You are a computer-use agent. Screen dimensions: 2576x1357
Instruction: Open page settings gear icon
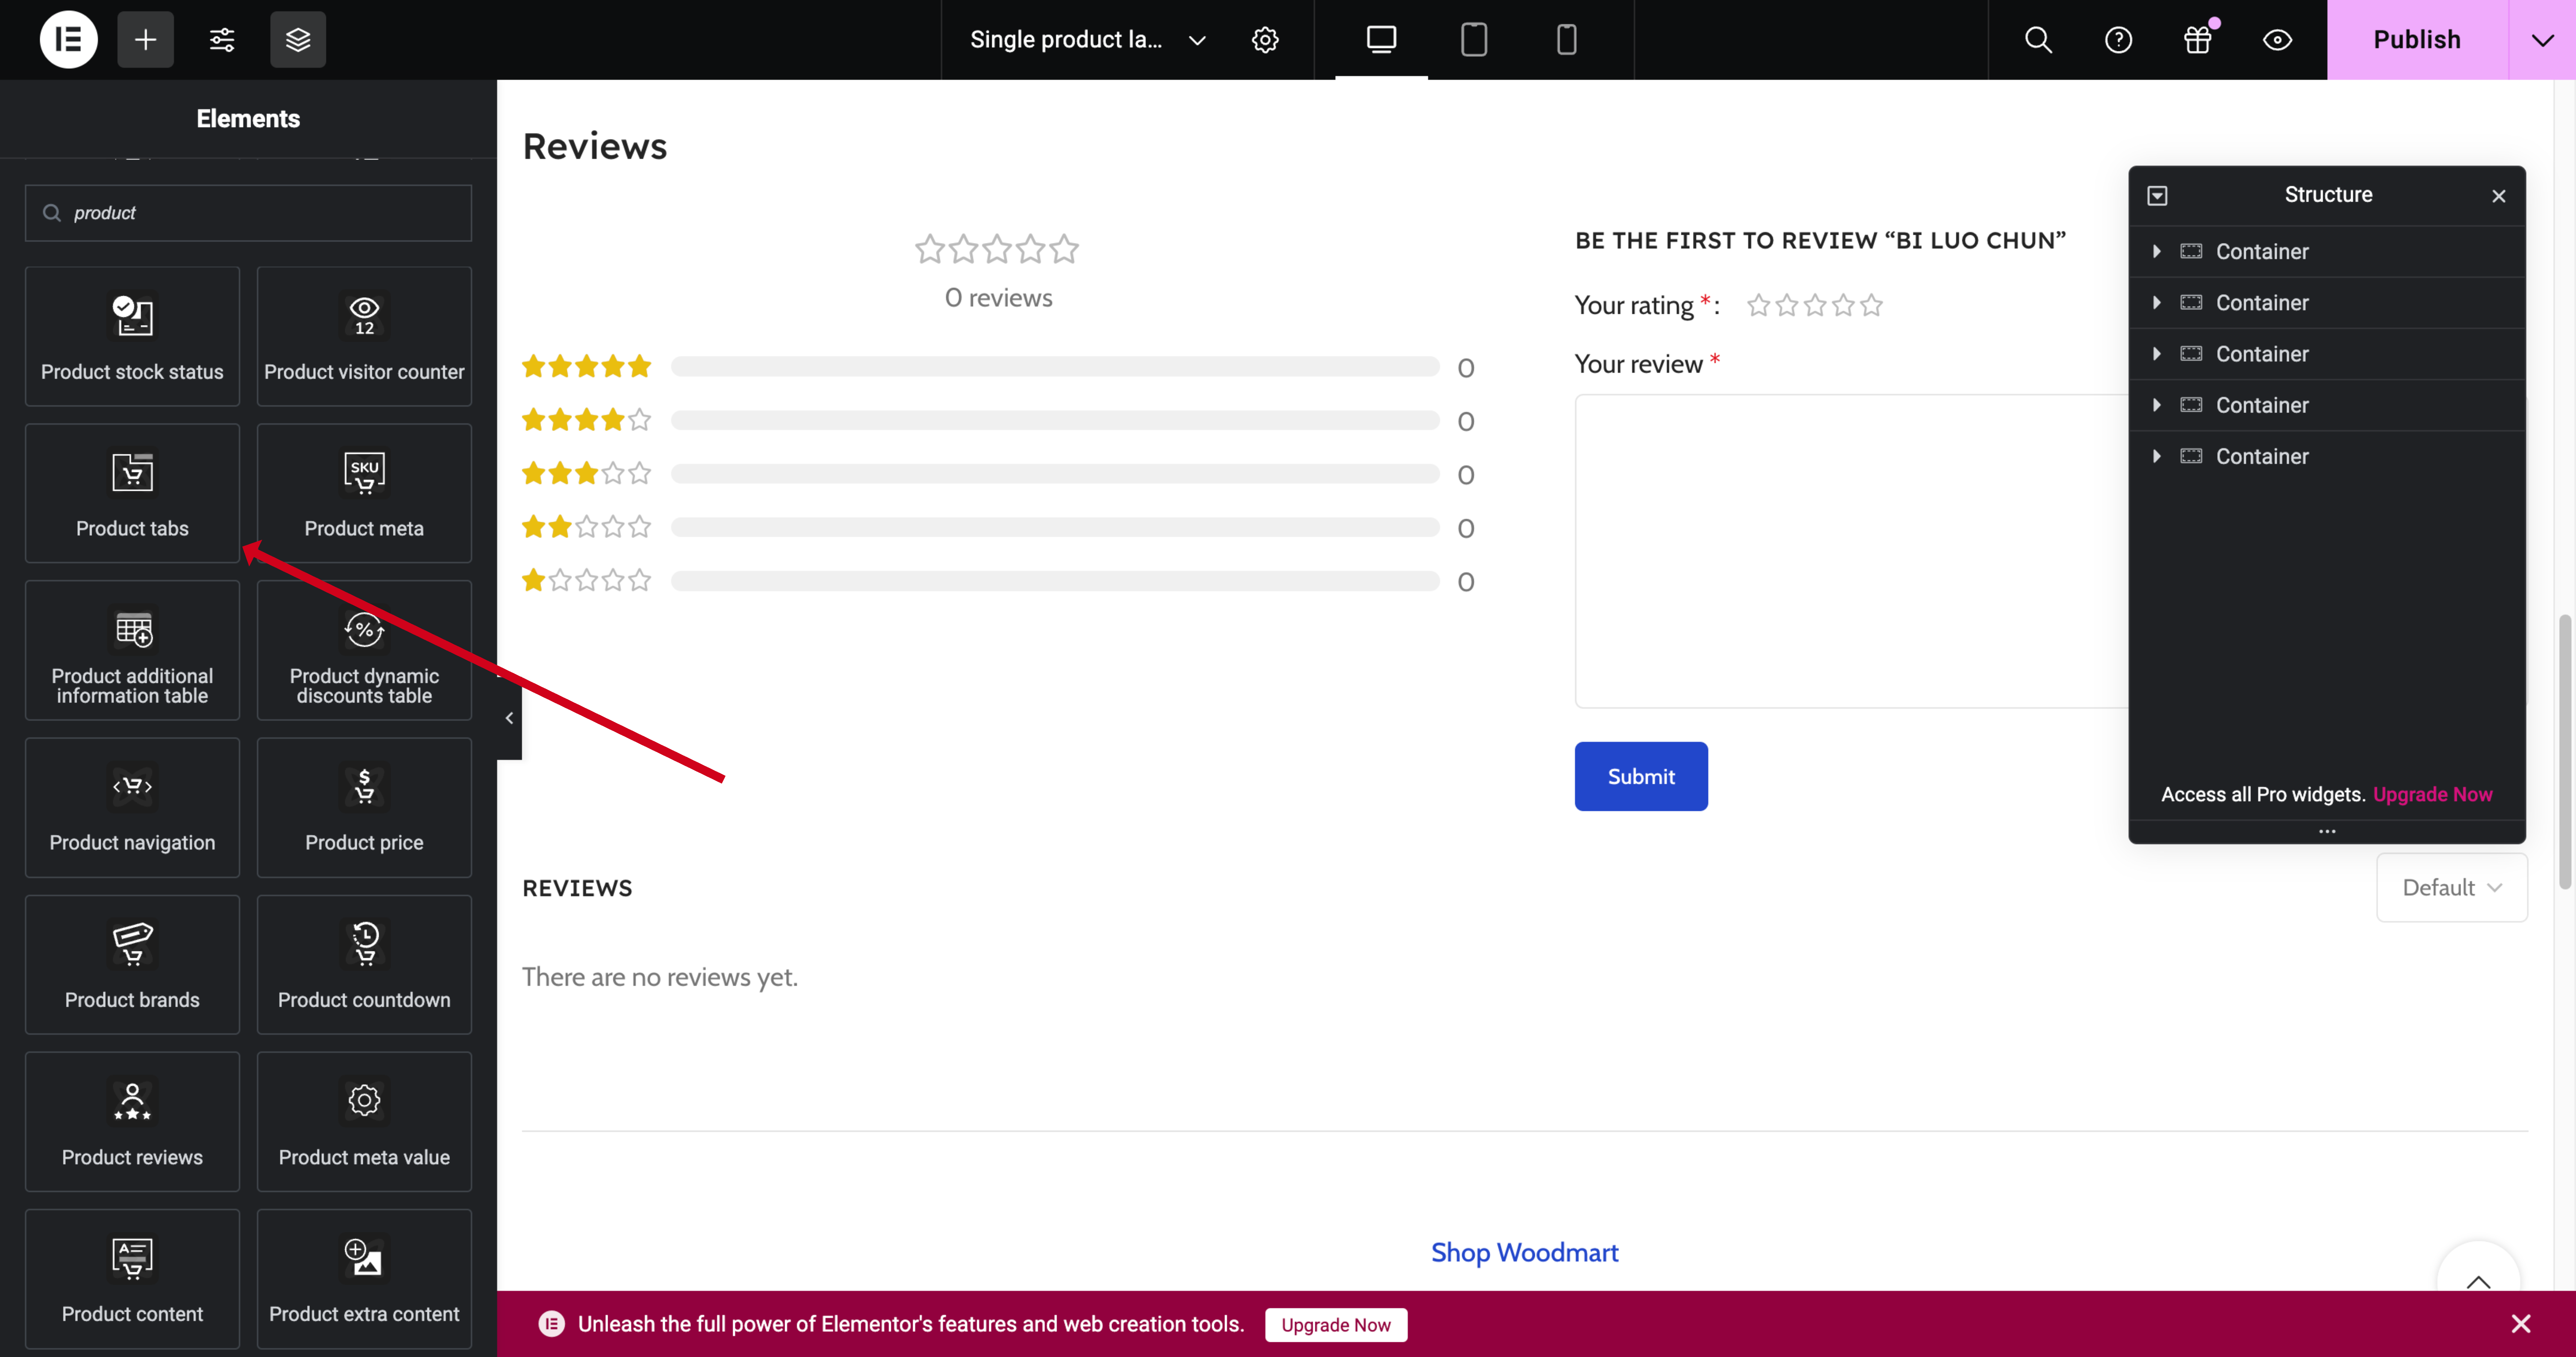[1265, 40]
